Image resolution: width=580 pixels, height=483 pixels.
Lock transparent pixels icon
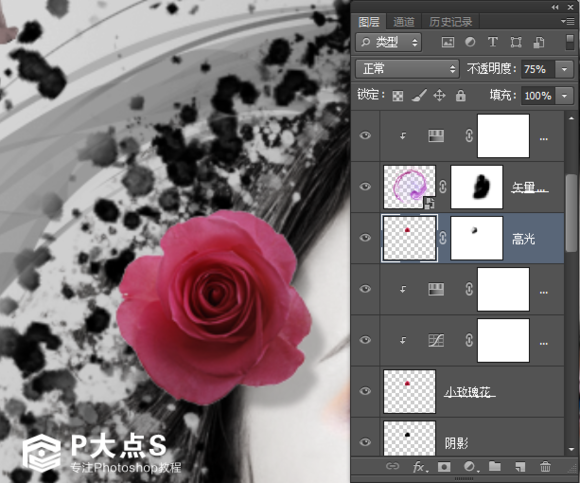point(398,96)
